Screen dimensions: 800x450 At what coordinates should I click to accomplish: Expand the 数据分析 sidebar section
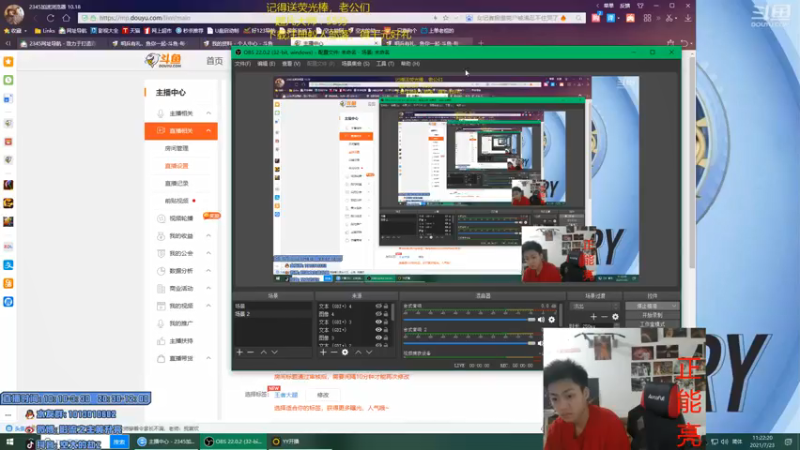pyautogui.click(x=209, y=270)
